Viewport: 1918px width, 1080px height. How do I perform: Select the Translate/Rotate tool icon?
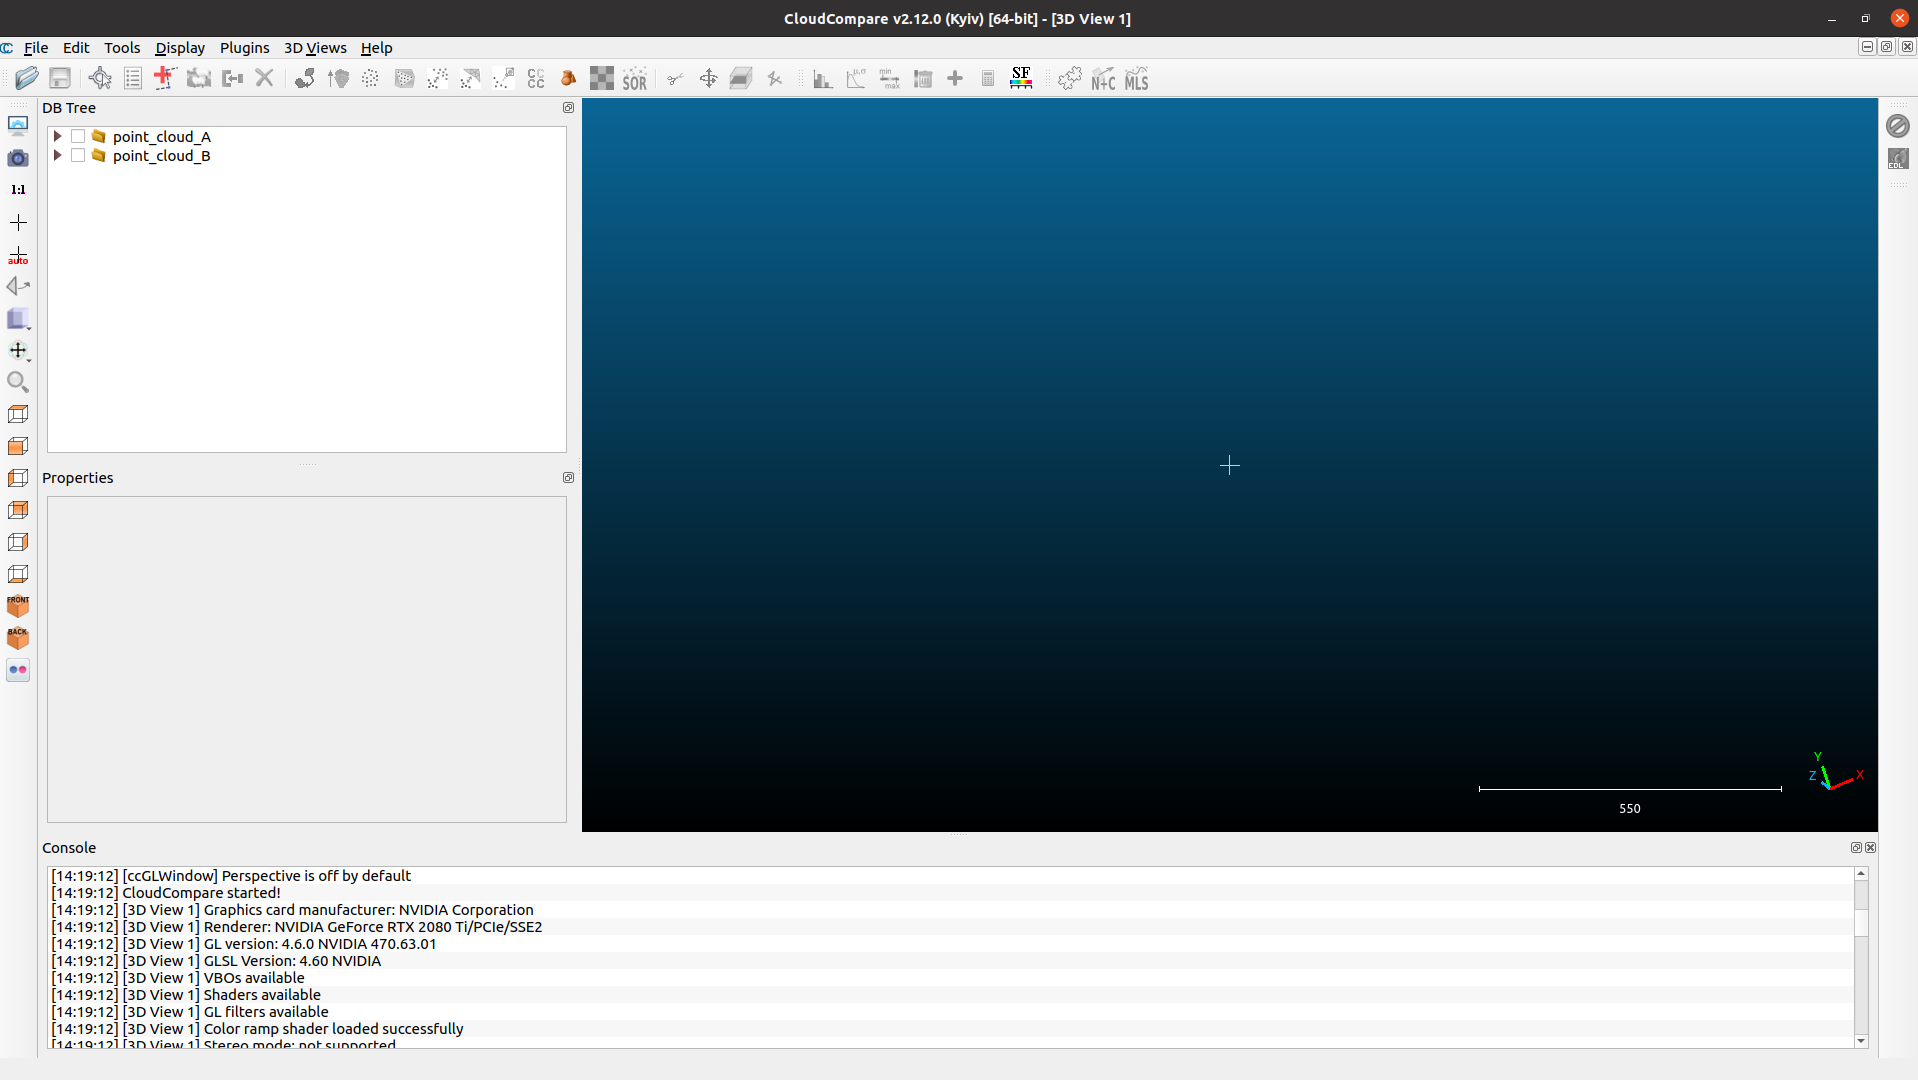click(708, 78)
